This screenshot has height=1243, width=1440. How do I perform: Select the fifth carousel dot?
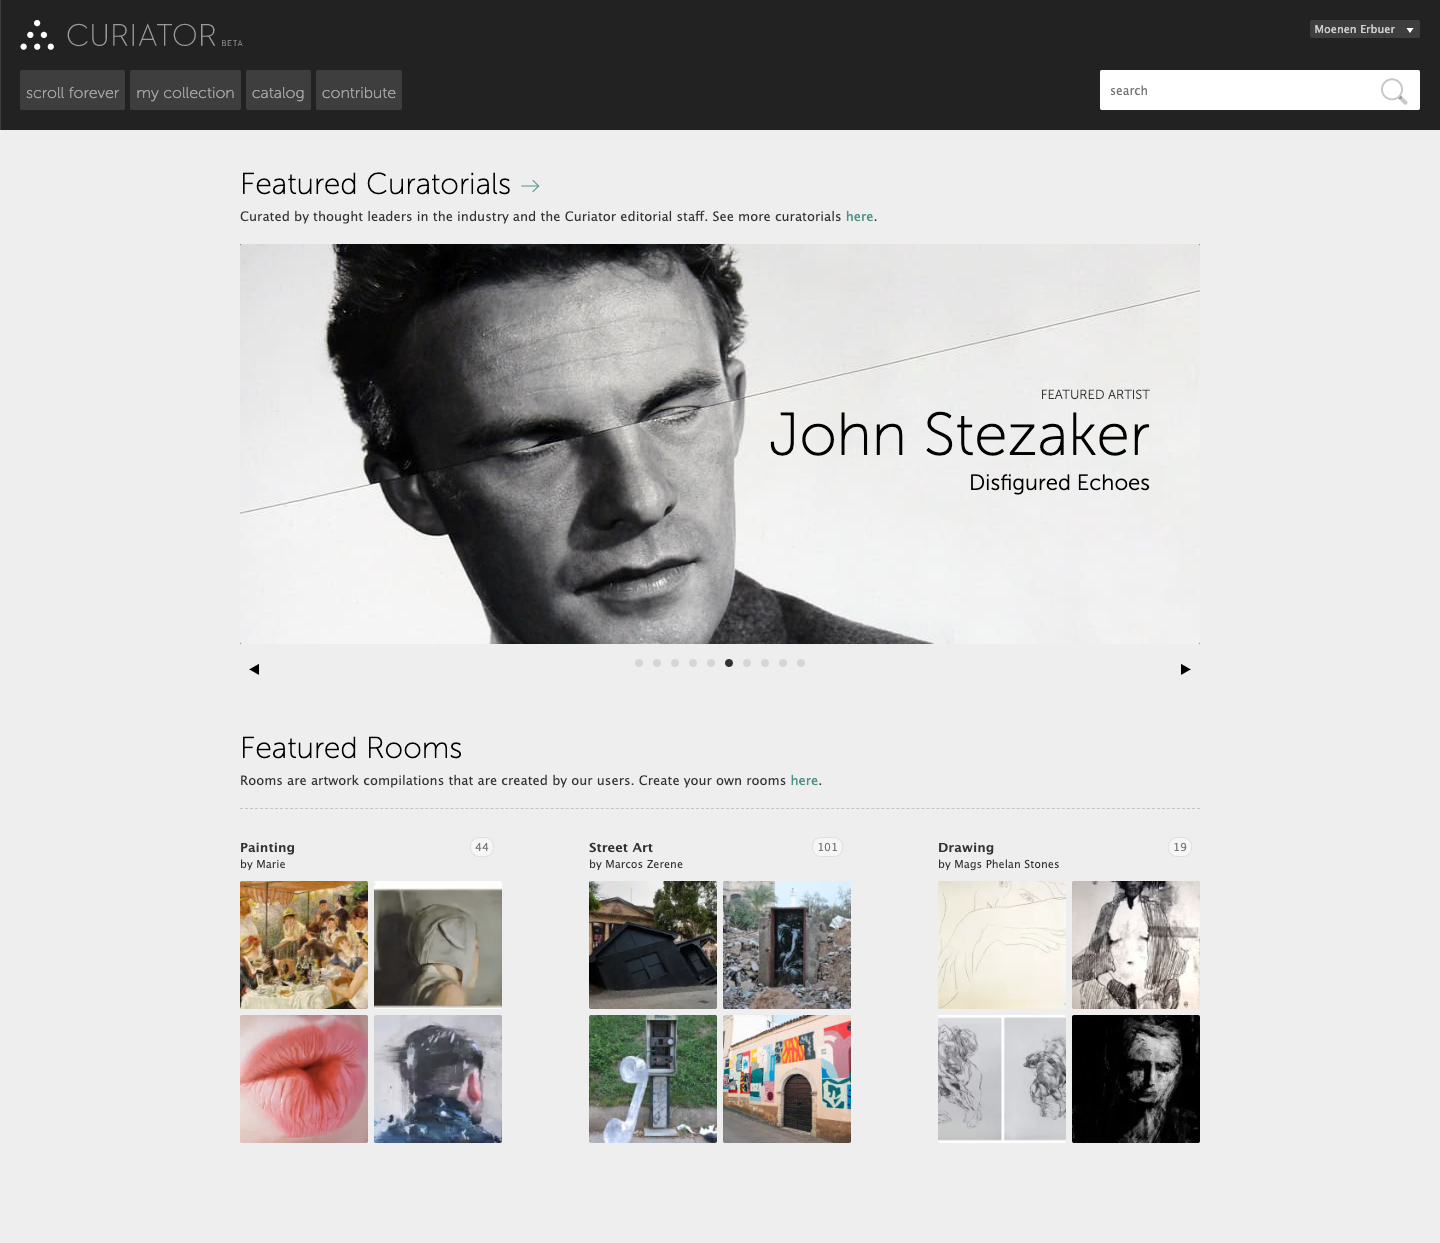(711, 663)
